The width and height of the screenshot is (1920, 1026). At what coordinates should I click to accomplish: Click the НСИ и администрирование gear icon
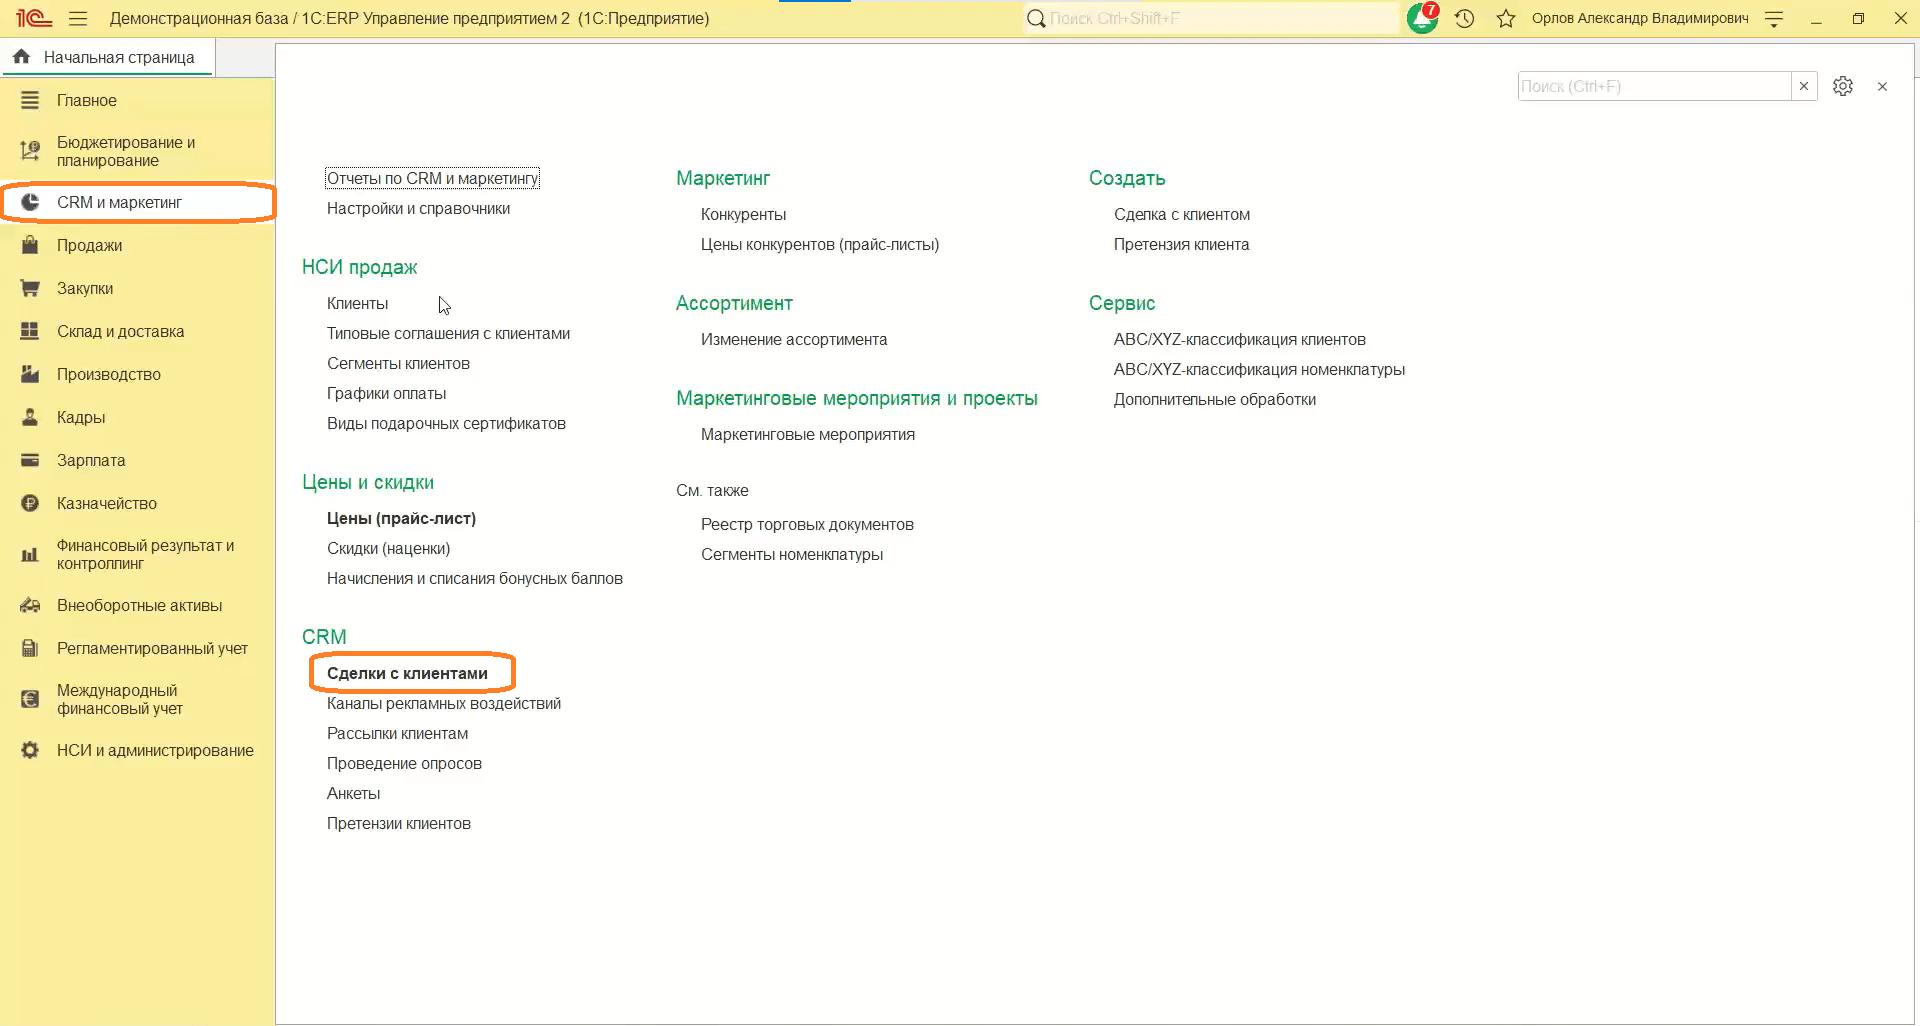coord(30,750)
